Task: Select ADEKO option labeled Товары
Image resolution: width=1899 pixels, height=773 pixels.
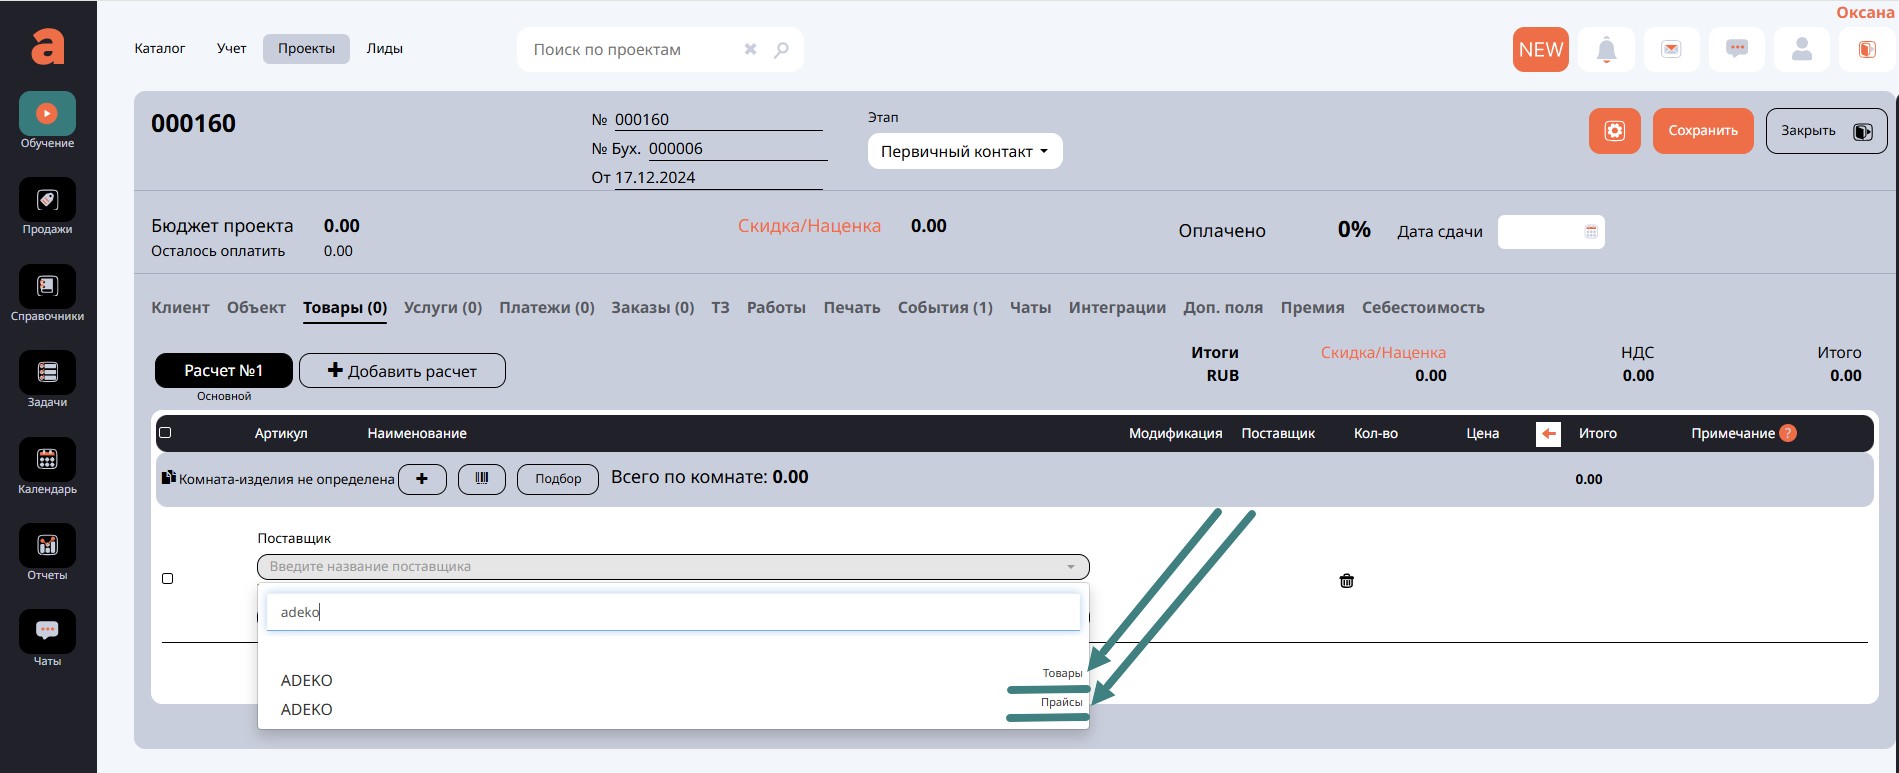Action: 307,680
